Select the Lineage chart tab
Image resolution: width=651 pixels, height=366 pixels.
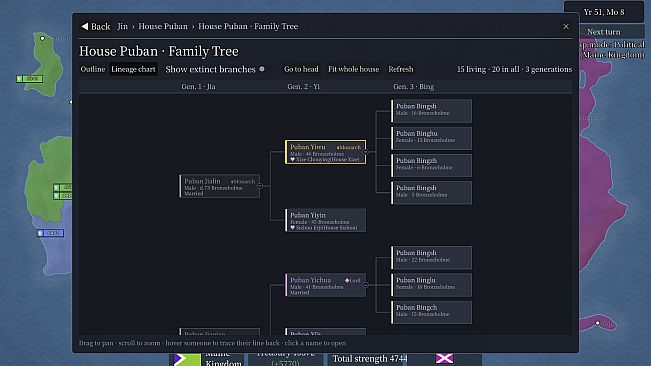[133, 69]
